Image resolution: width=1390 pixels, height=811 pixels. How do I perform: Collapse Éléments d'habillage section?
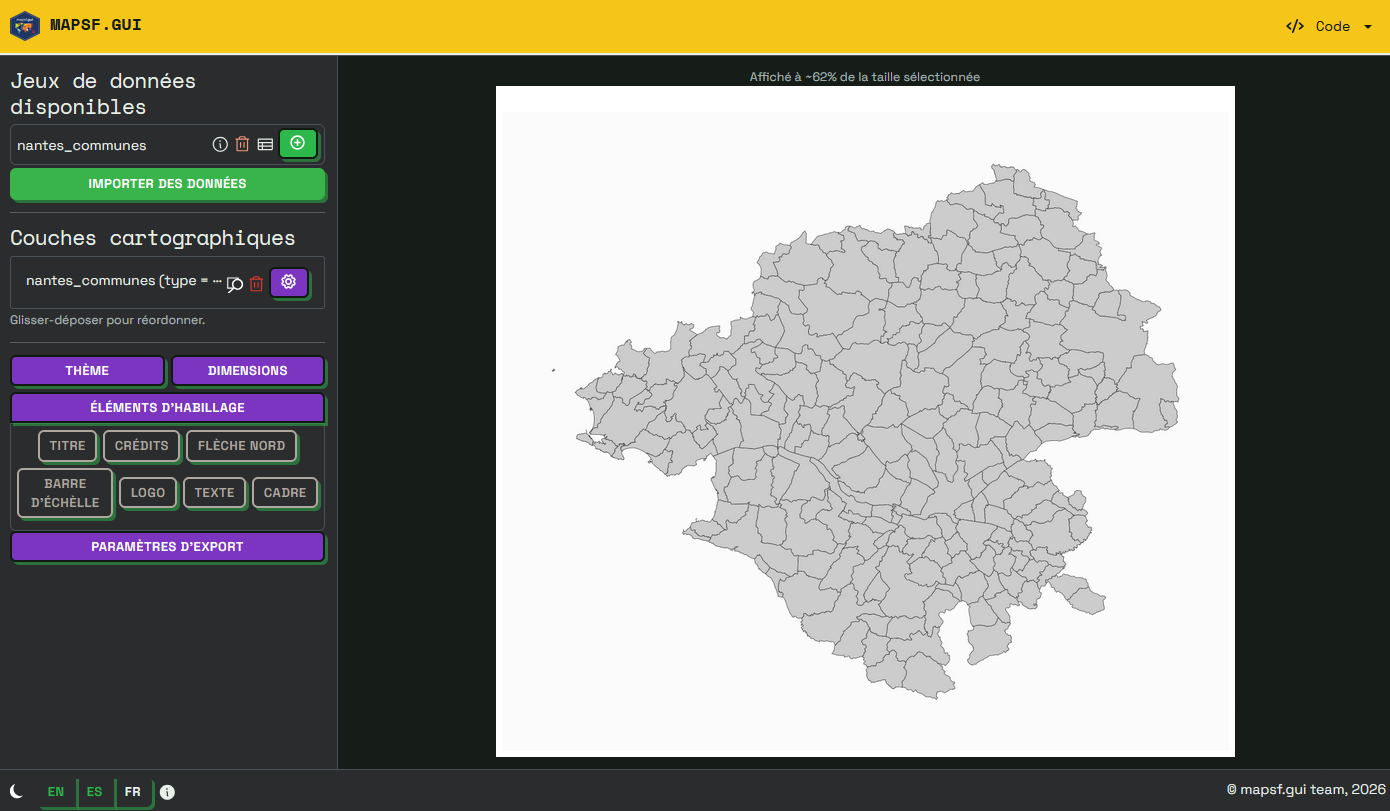167,407
